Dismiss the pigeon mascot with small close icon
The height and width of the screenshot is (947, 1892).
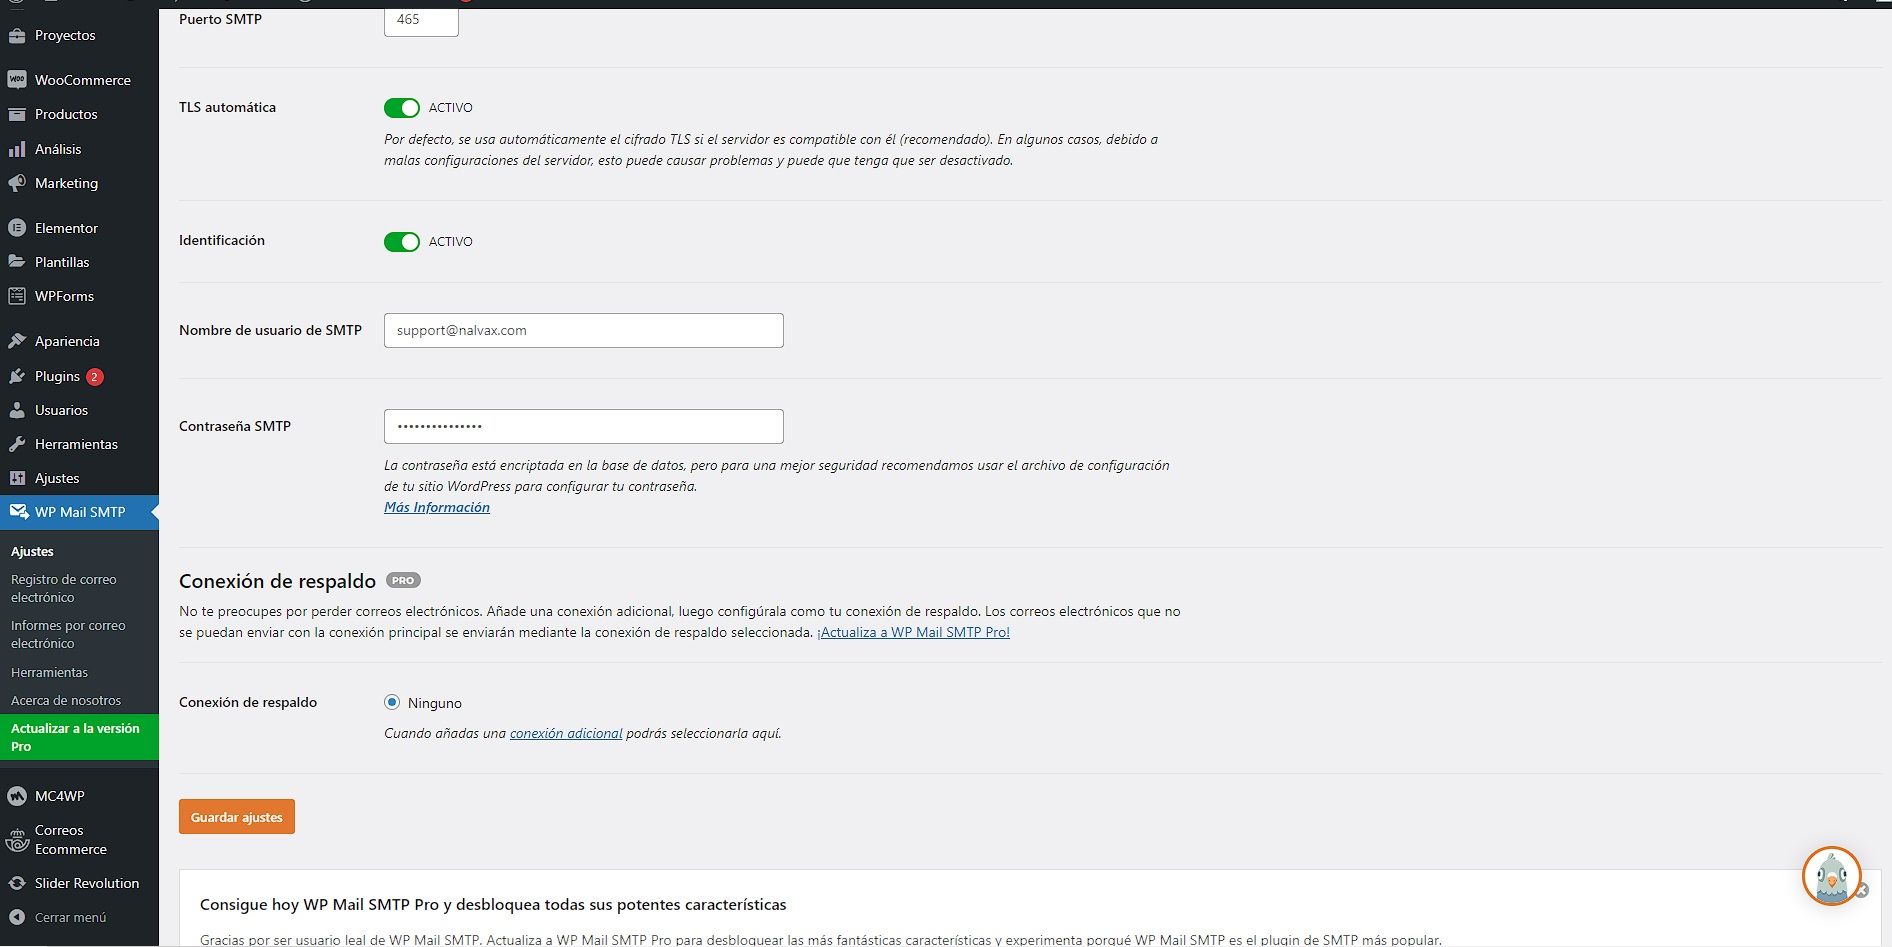coord(1862,890)
